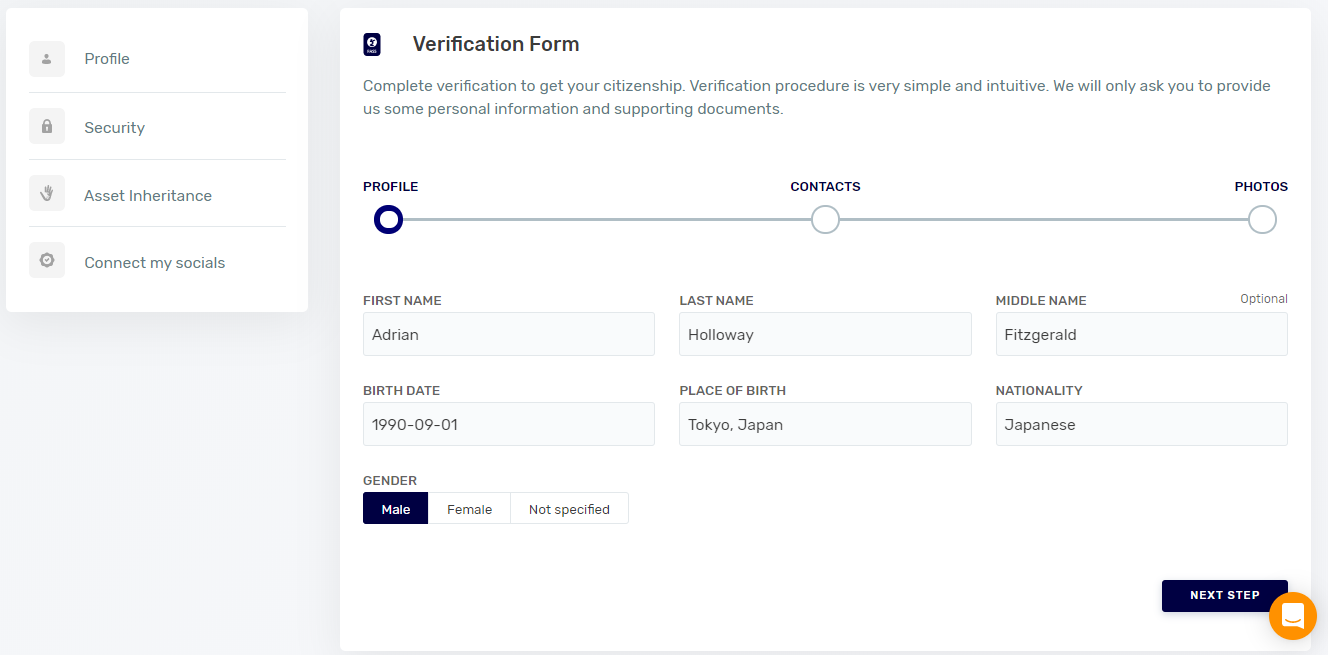Select the Profile step circle
The image size is (1328, 655).
[x=388, y=219]
